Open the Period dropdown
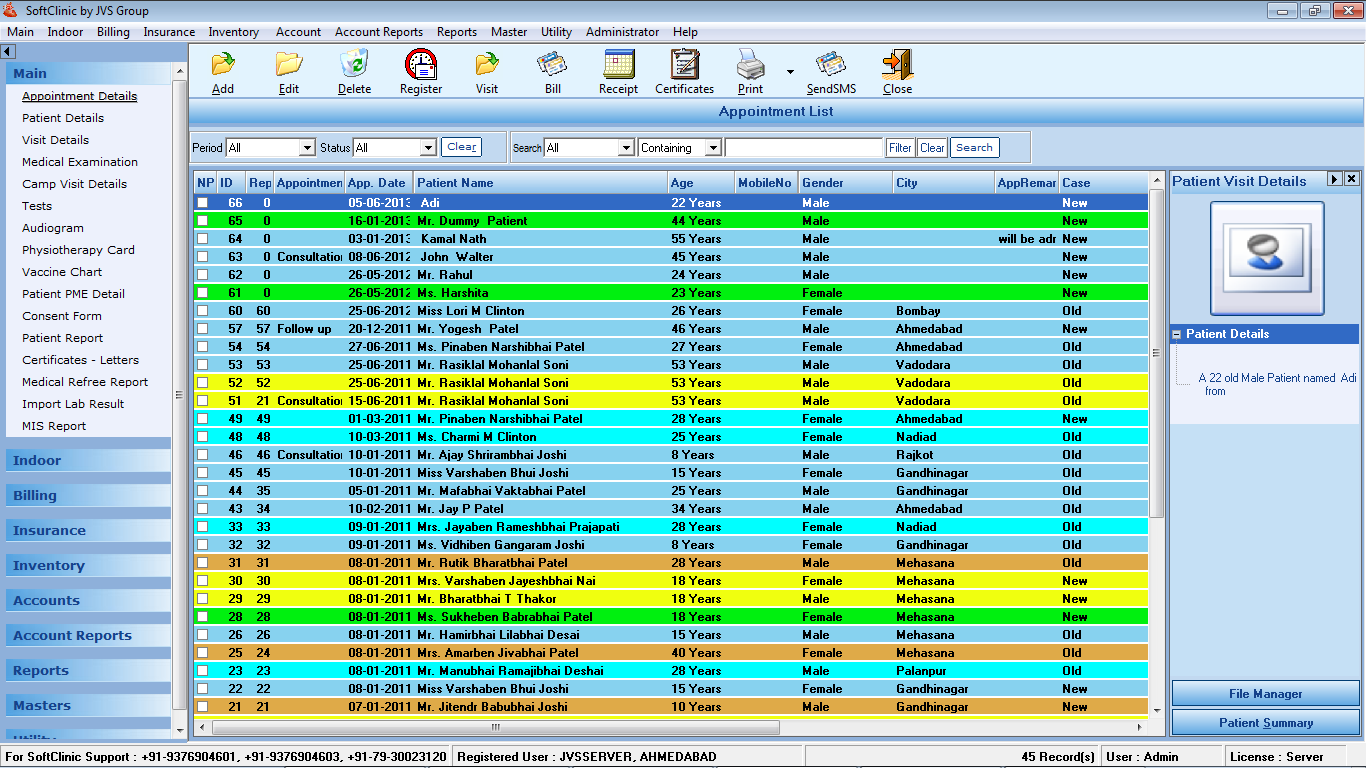 [x=307, y=148]
